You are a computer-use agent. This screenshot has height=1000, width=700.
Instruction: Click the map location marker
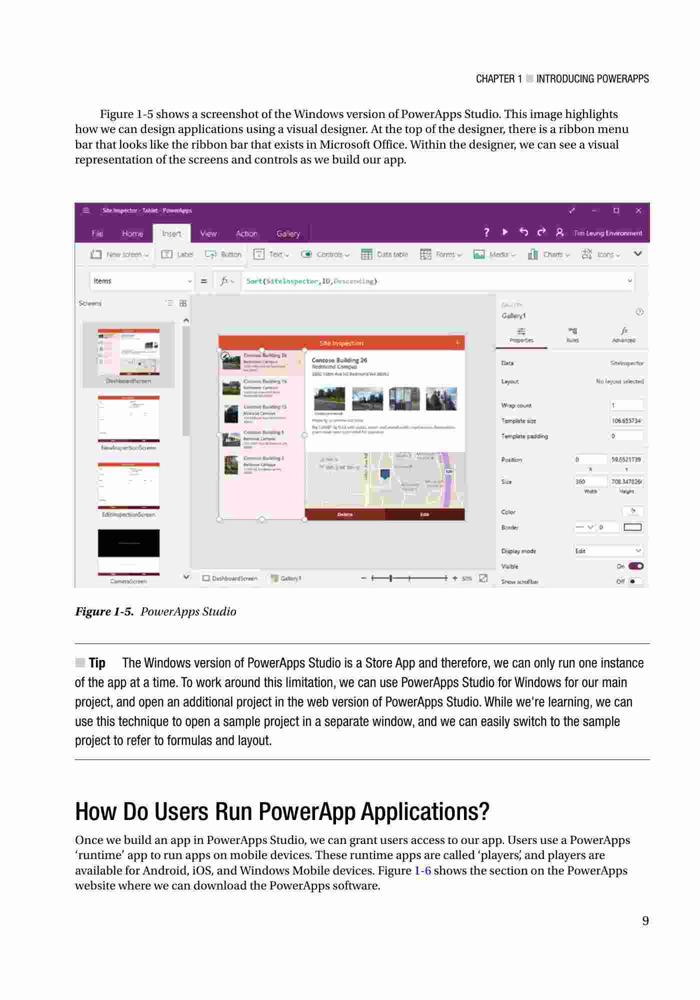coord(385,474)
